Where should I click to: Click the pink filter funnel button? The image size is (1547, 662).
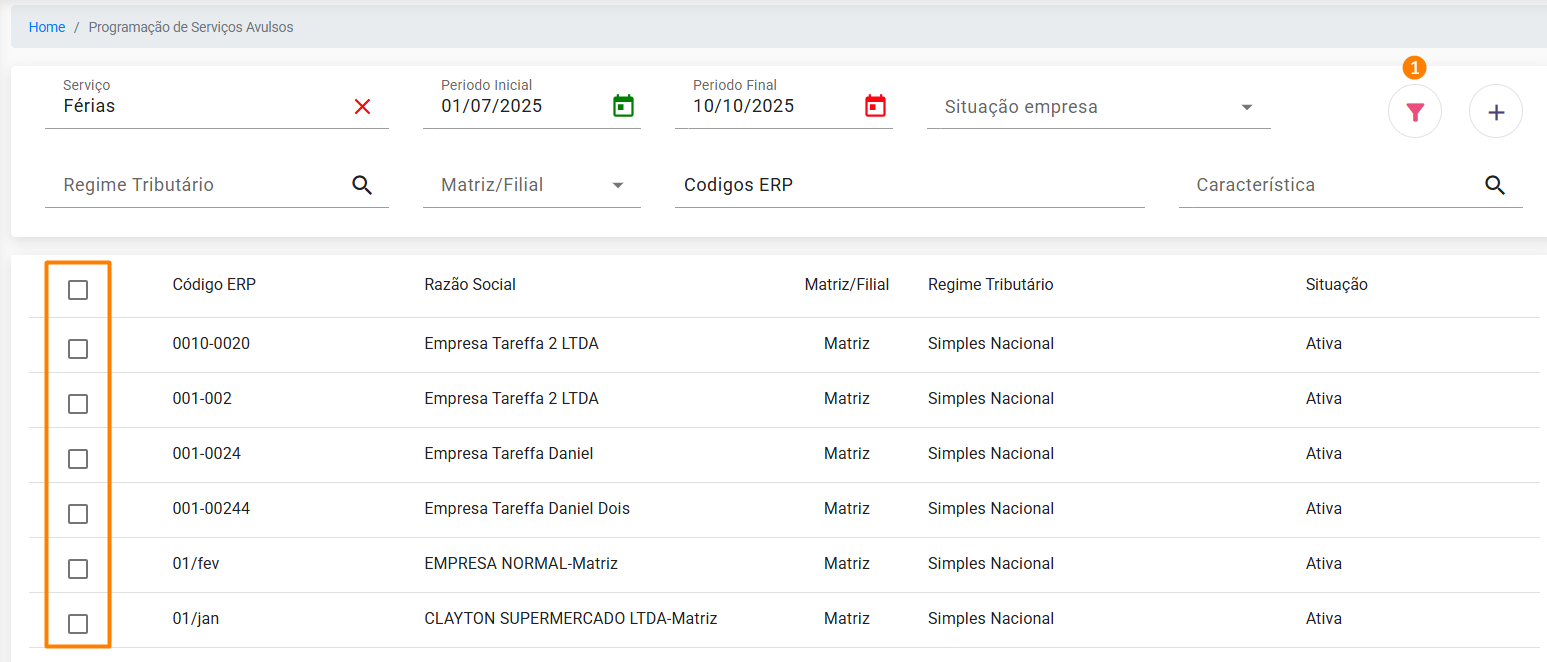pyautogui.click(x=1414, y=112)
